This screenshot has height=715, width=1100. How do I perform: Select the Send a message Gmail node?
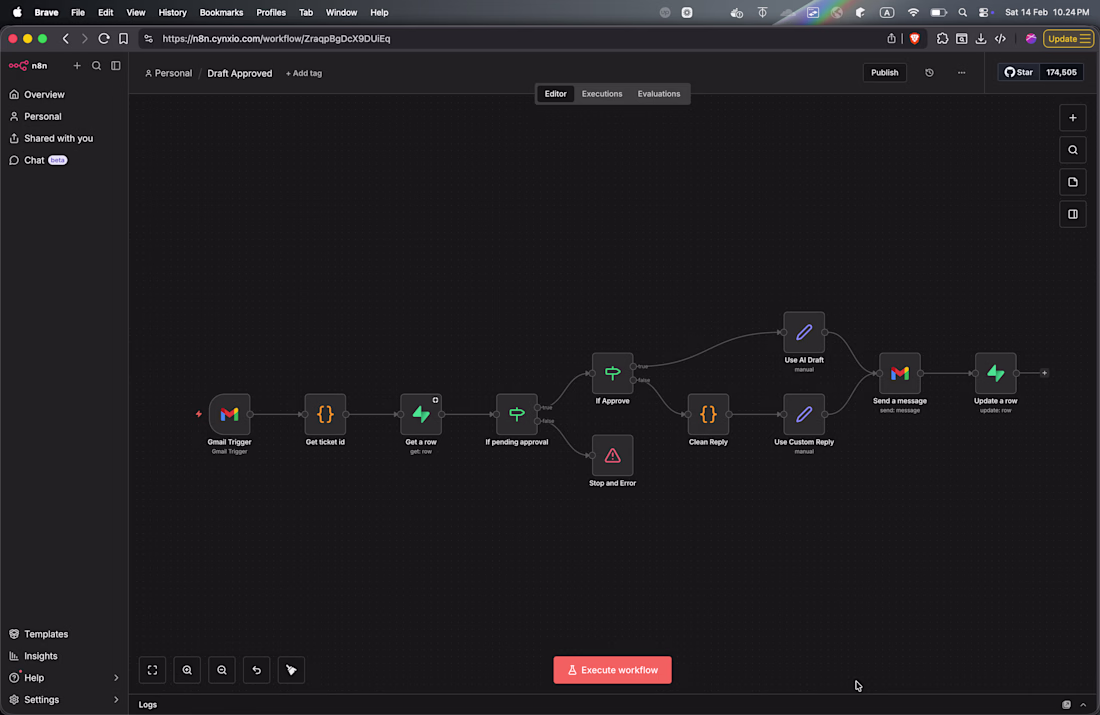coord(899,373)
